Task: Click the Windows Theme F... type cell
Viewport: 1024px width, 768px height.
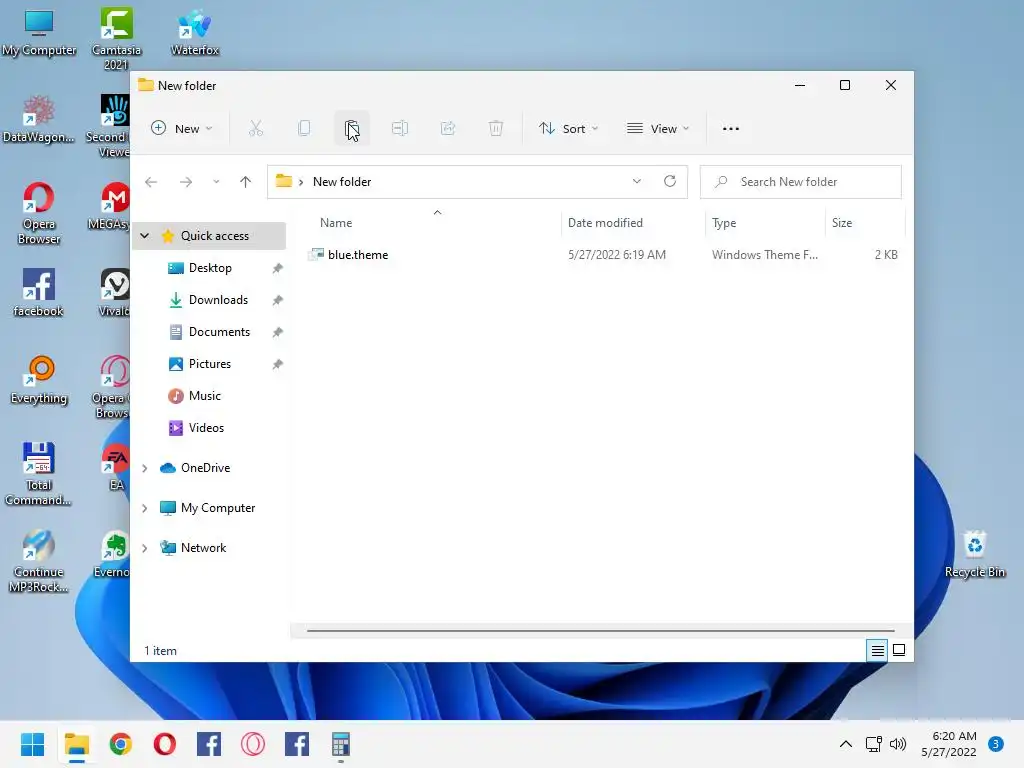Action: [765, 255]
